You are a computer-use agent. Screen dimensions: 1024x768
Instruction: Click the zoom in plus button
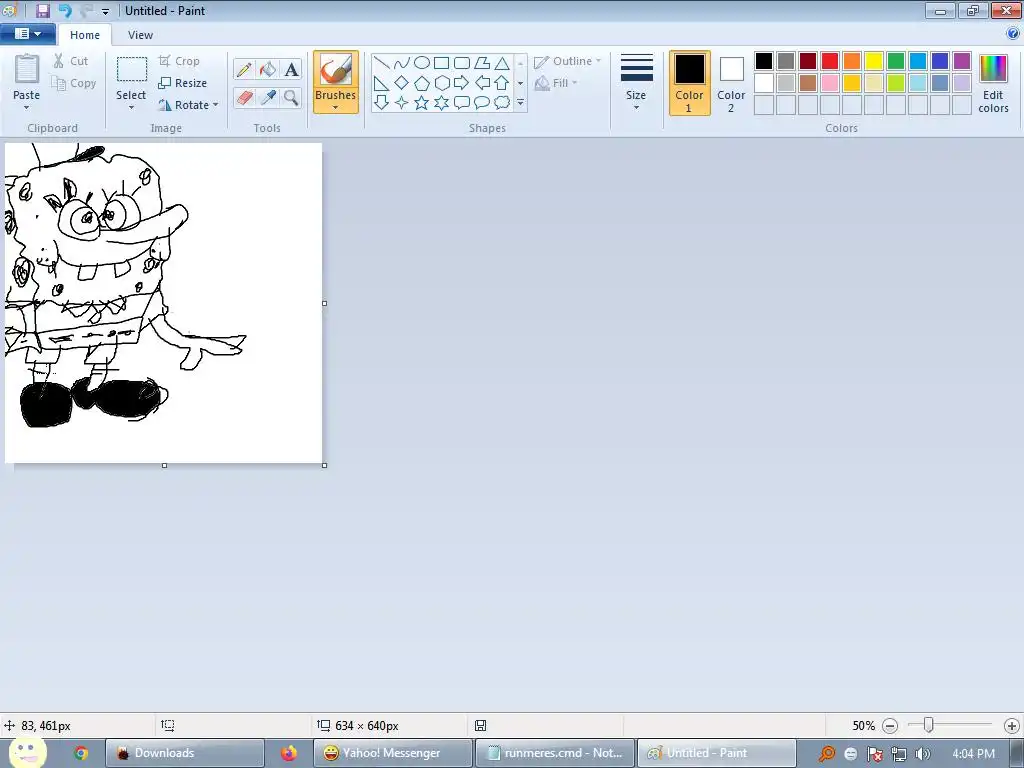coord(1012,726)
